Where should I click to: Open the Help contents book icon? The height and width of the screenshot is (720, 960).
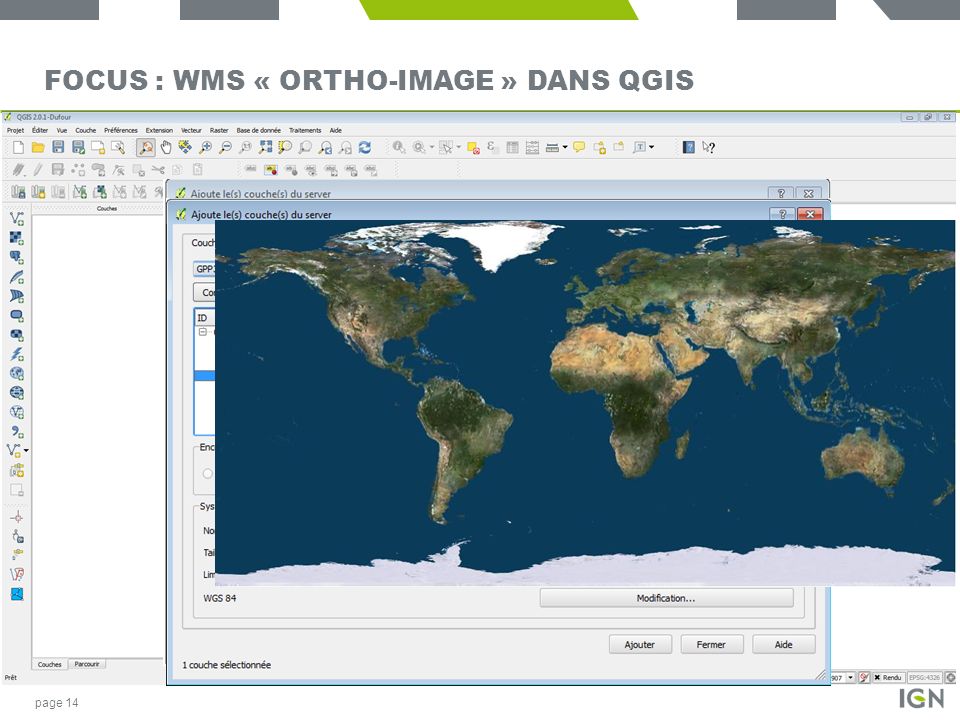click(x=689, y=148)
